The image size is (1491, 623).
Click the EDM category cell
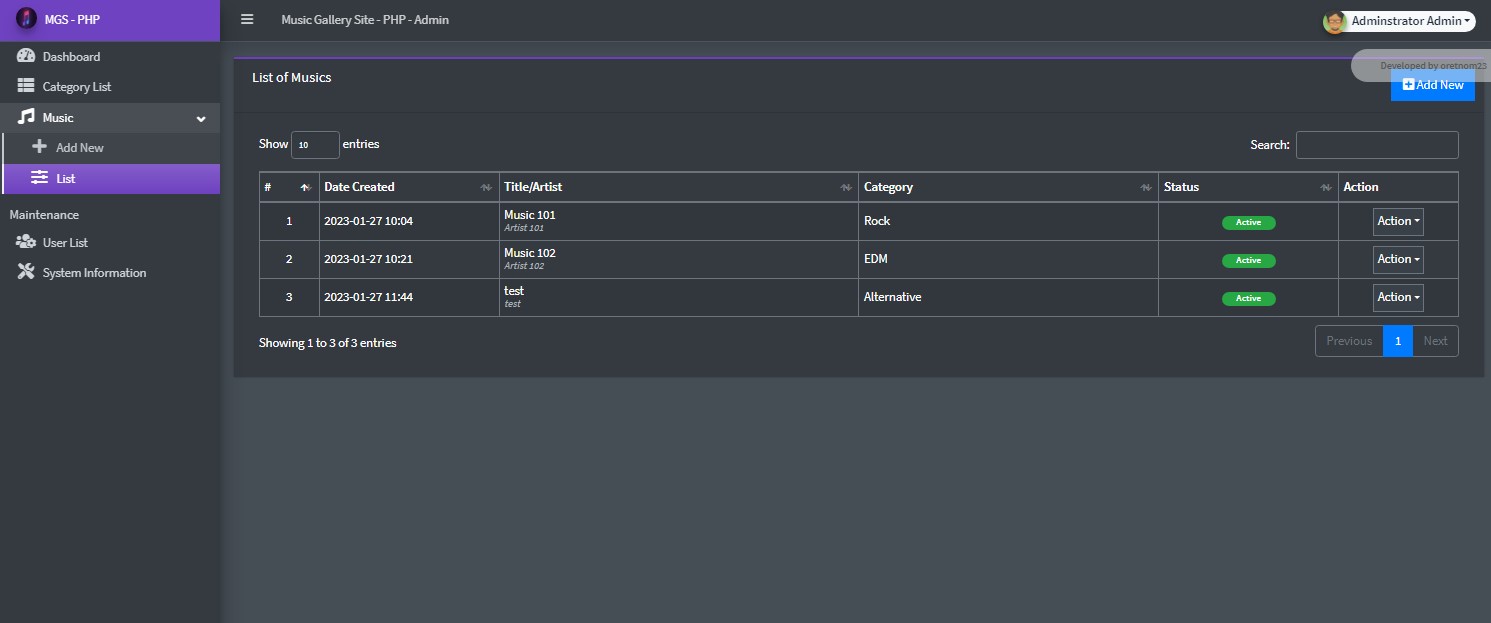pyautogui.click(x=1008, y=260)
